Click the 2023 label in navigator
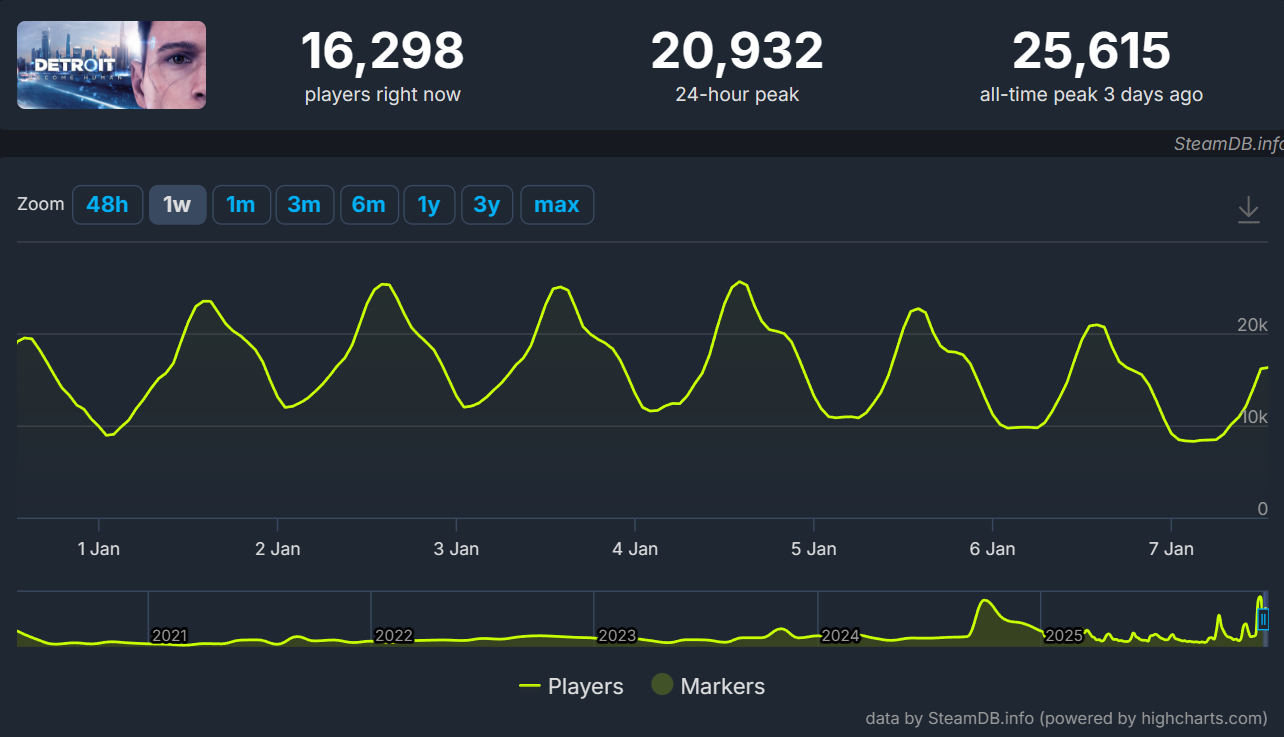The image size is (1284, 737). pyautogui.click(x=617, y=635)
